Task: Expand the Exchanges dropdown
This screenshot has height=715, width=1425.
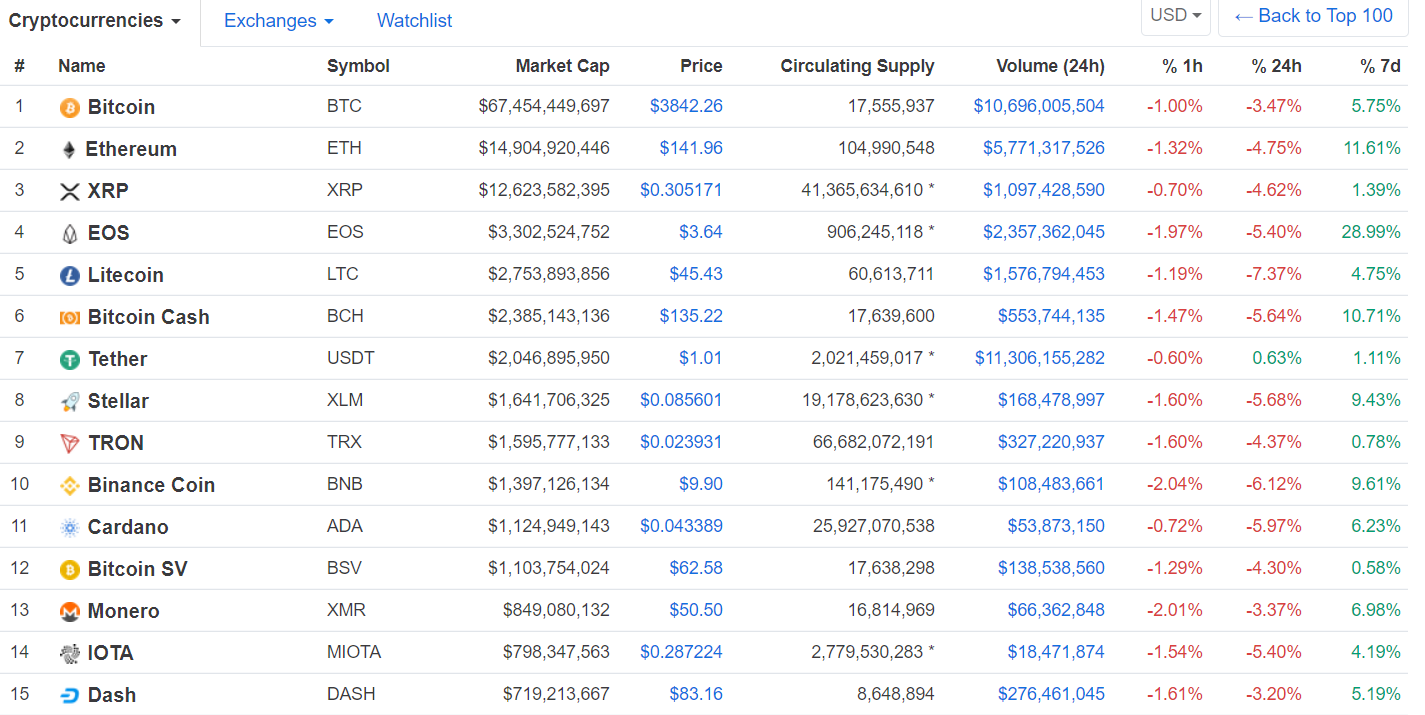Action: click(278, 21)
